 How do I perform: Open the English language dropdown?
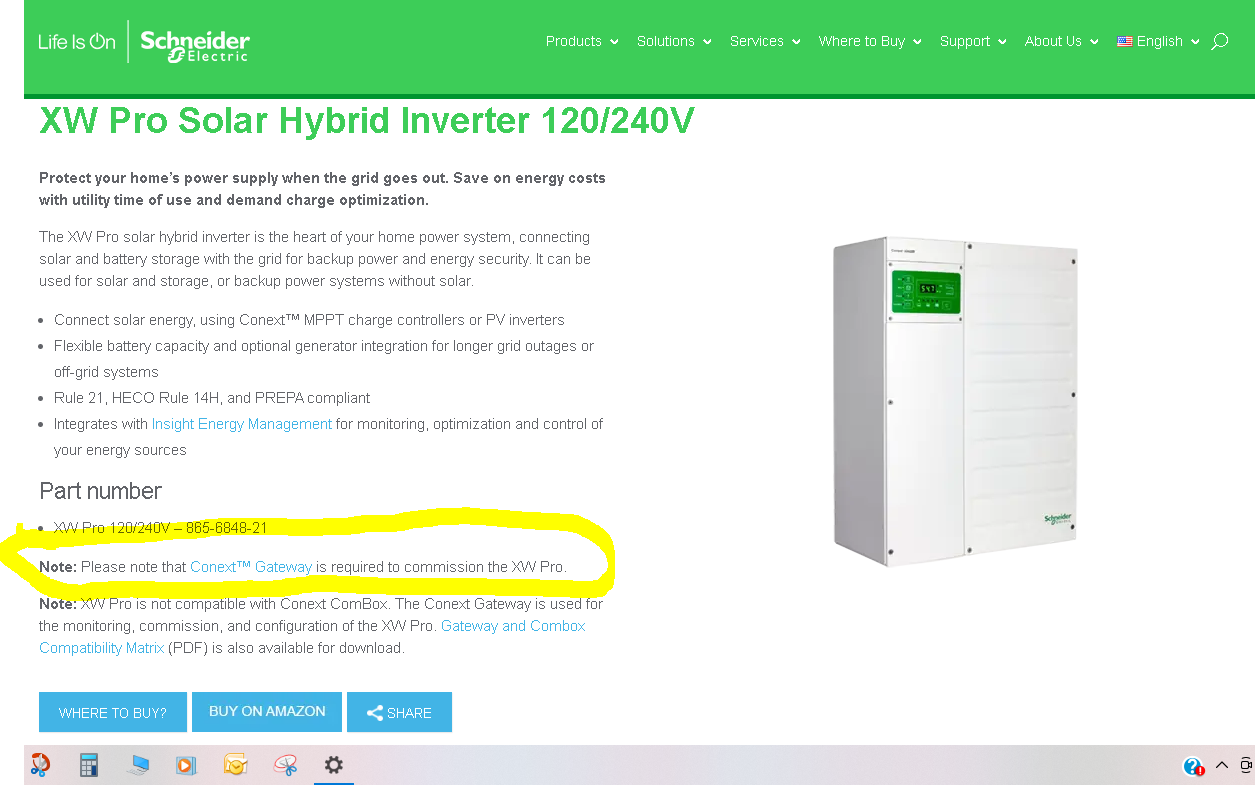(1158, 41)
